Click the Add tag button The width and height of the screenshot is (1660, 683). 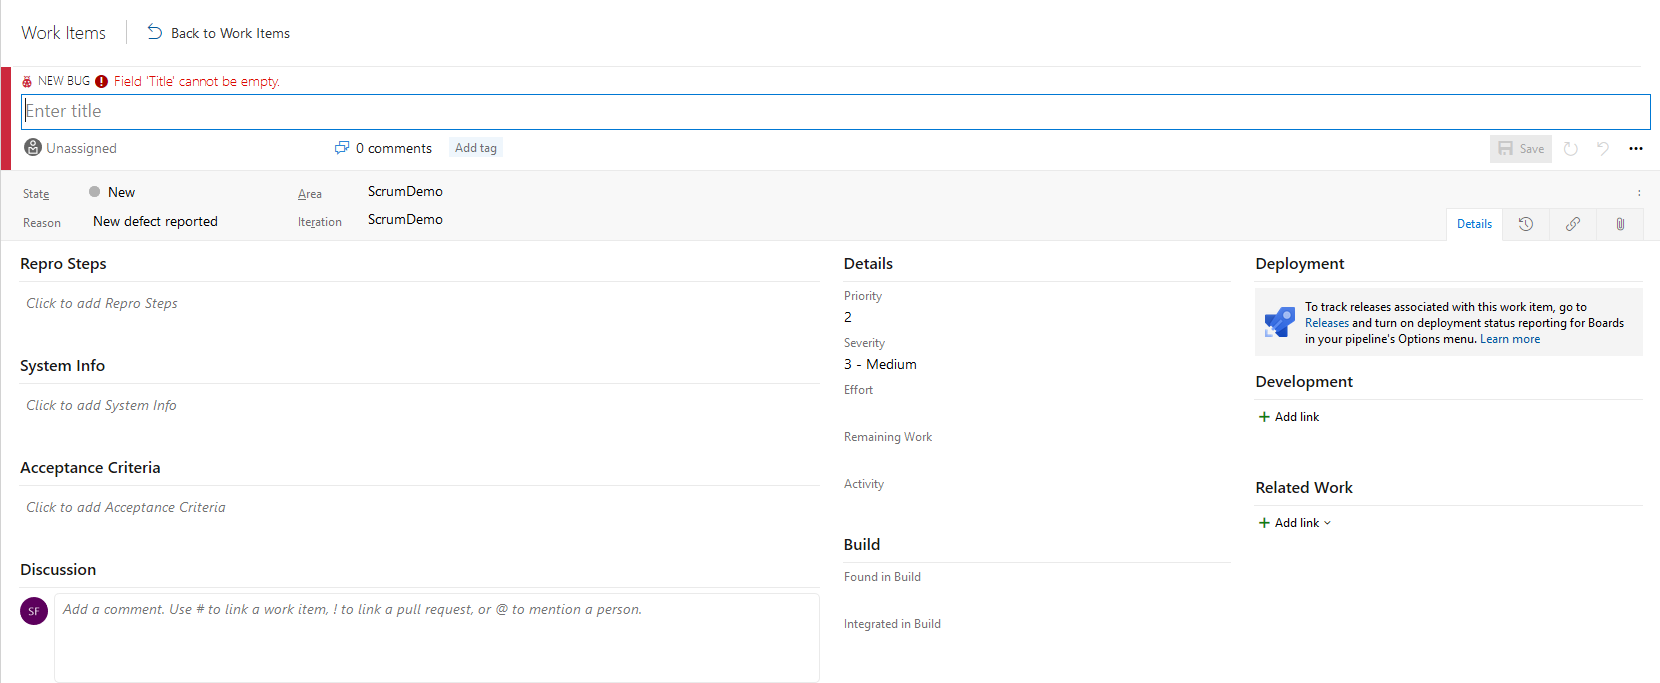(x=475, y=148)
